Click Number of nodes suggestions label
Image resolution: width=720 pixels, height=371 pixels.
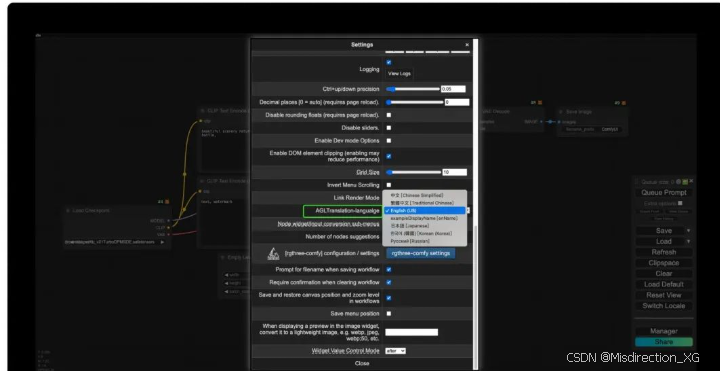(x=343, y=237)
